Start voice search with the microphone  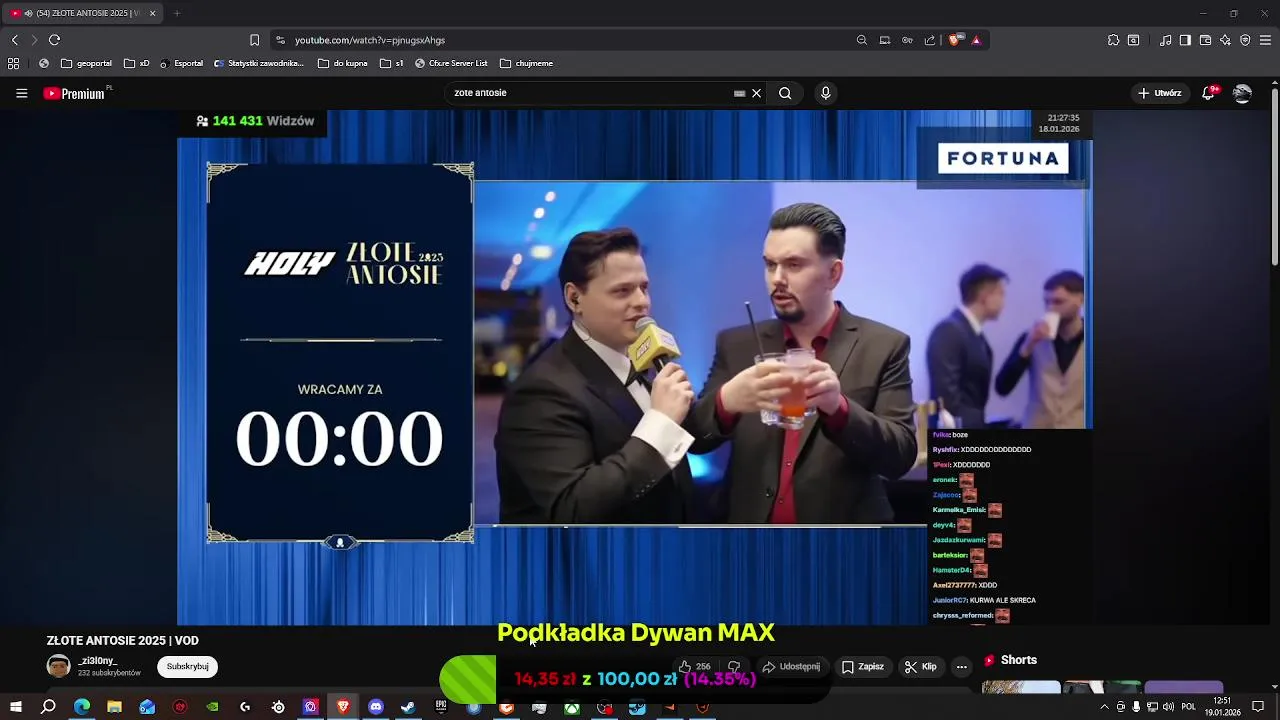tap(825, 93)
